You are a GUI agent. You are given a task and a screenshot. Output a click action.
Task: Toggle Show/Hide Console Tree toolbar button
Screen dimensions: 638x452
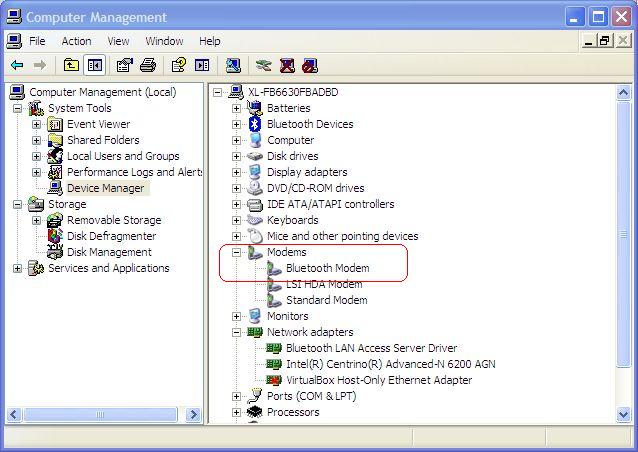click(95, 66)
